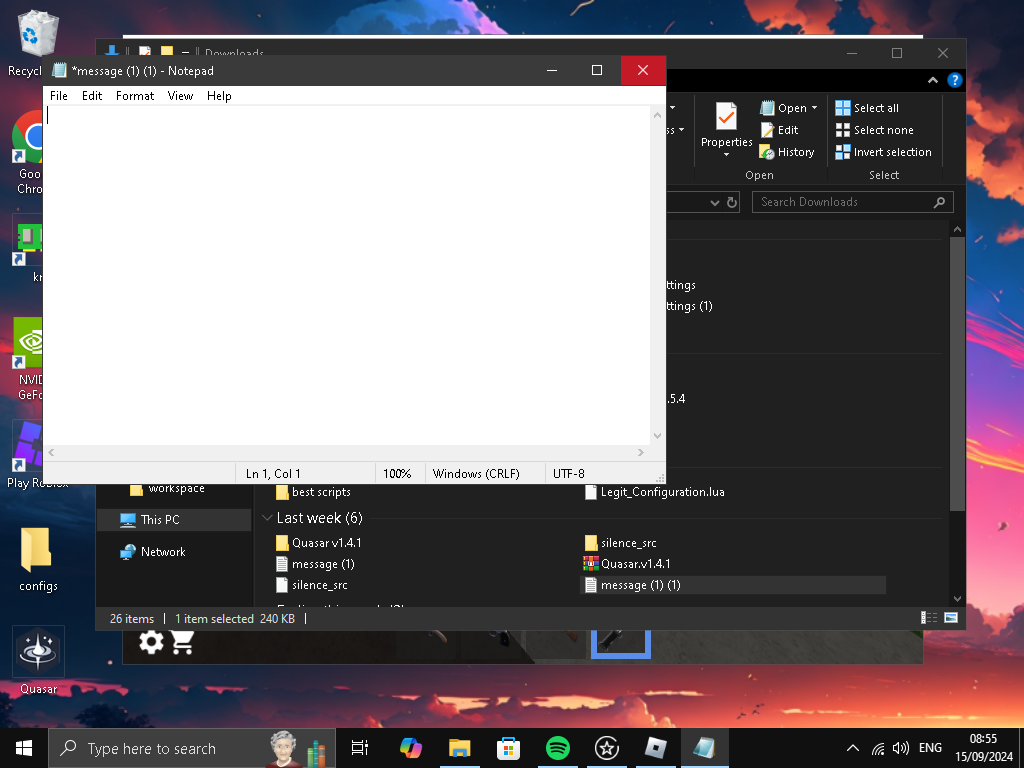Expand the address bar history dropdown
Viewport: 1024px width, 768px height.
click(x=714, y=202)
